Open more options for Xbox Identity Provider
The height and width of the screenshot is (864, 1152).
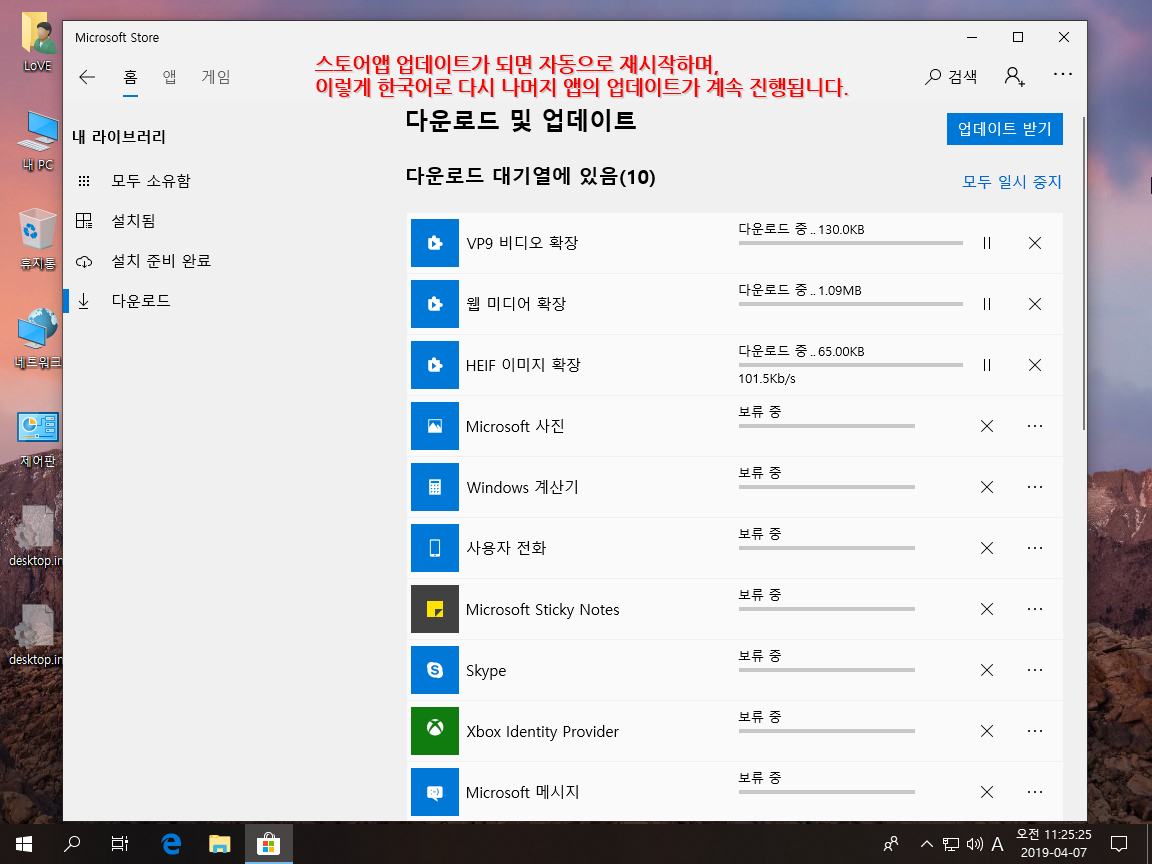[1034, 731]
